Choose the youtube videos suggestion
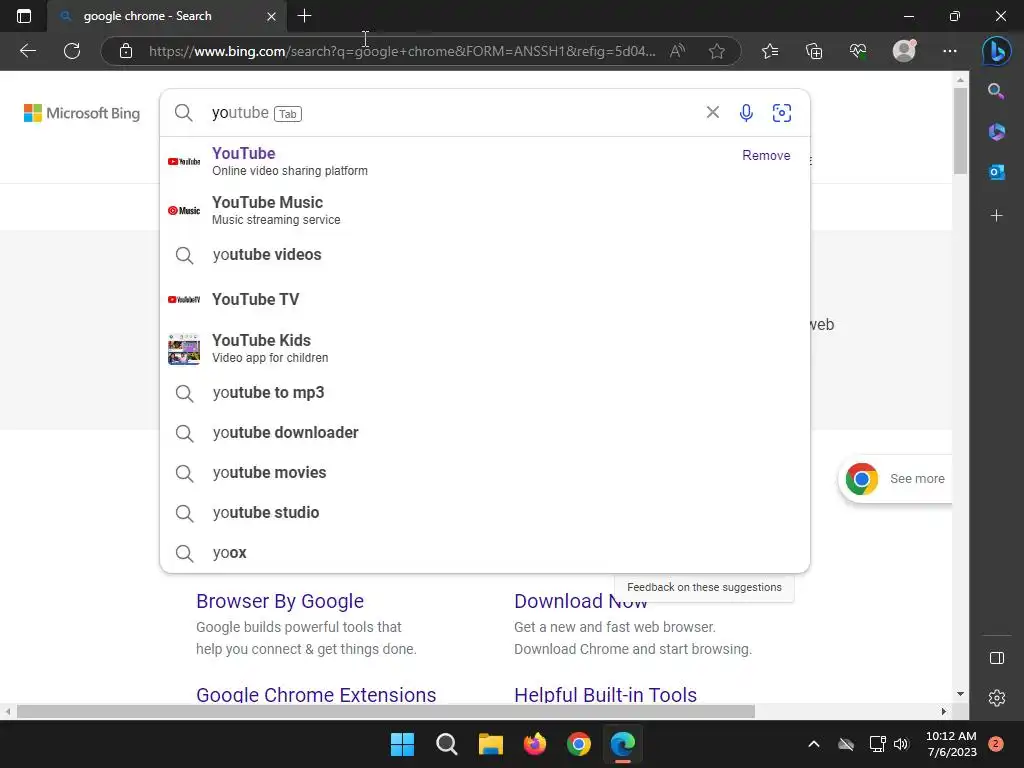Viewport: 1024px width, 768px height. coord(485,255)
